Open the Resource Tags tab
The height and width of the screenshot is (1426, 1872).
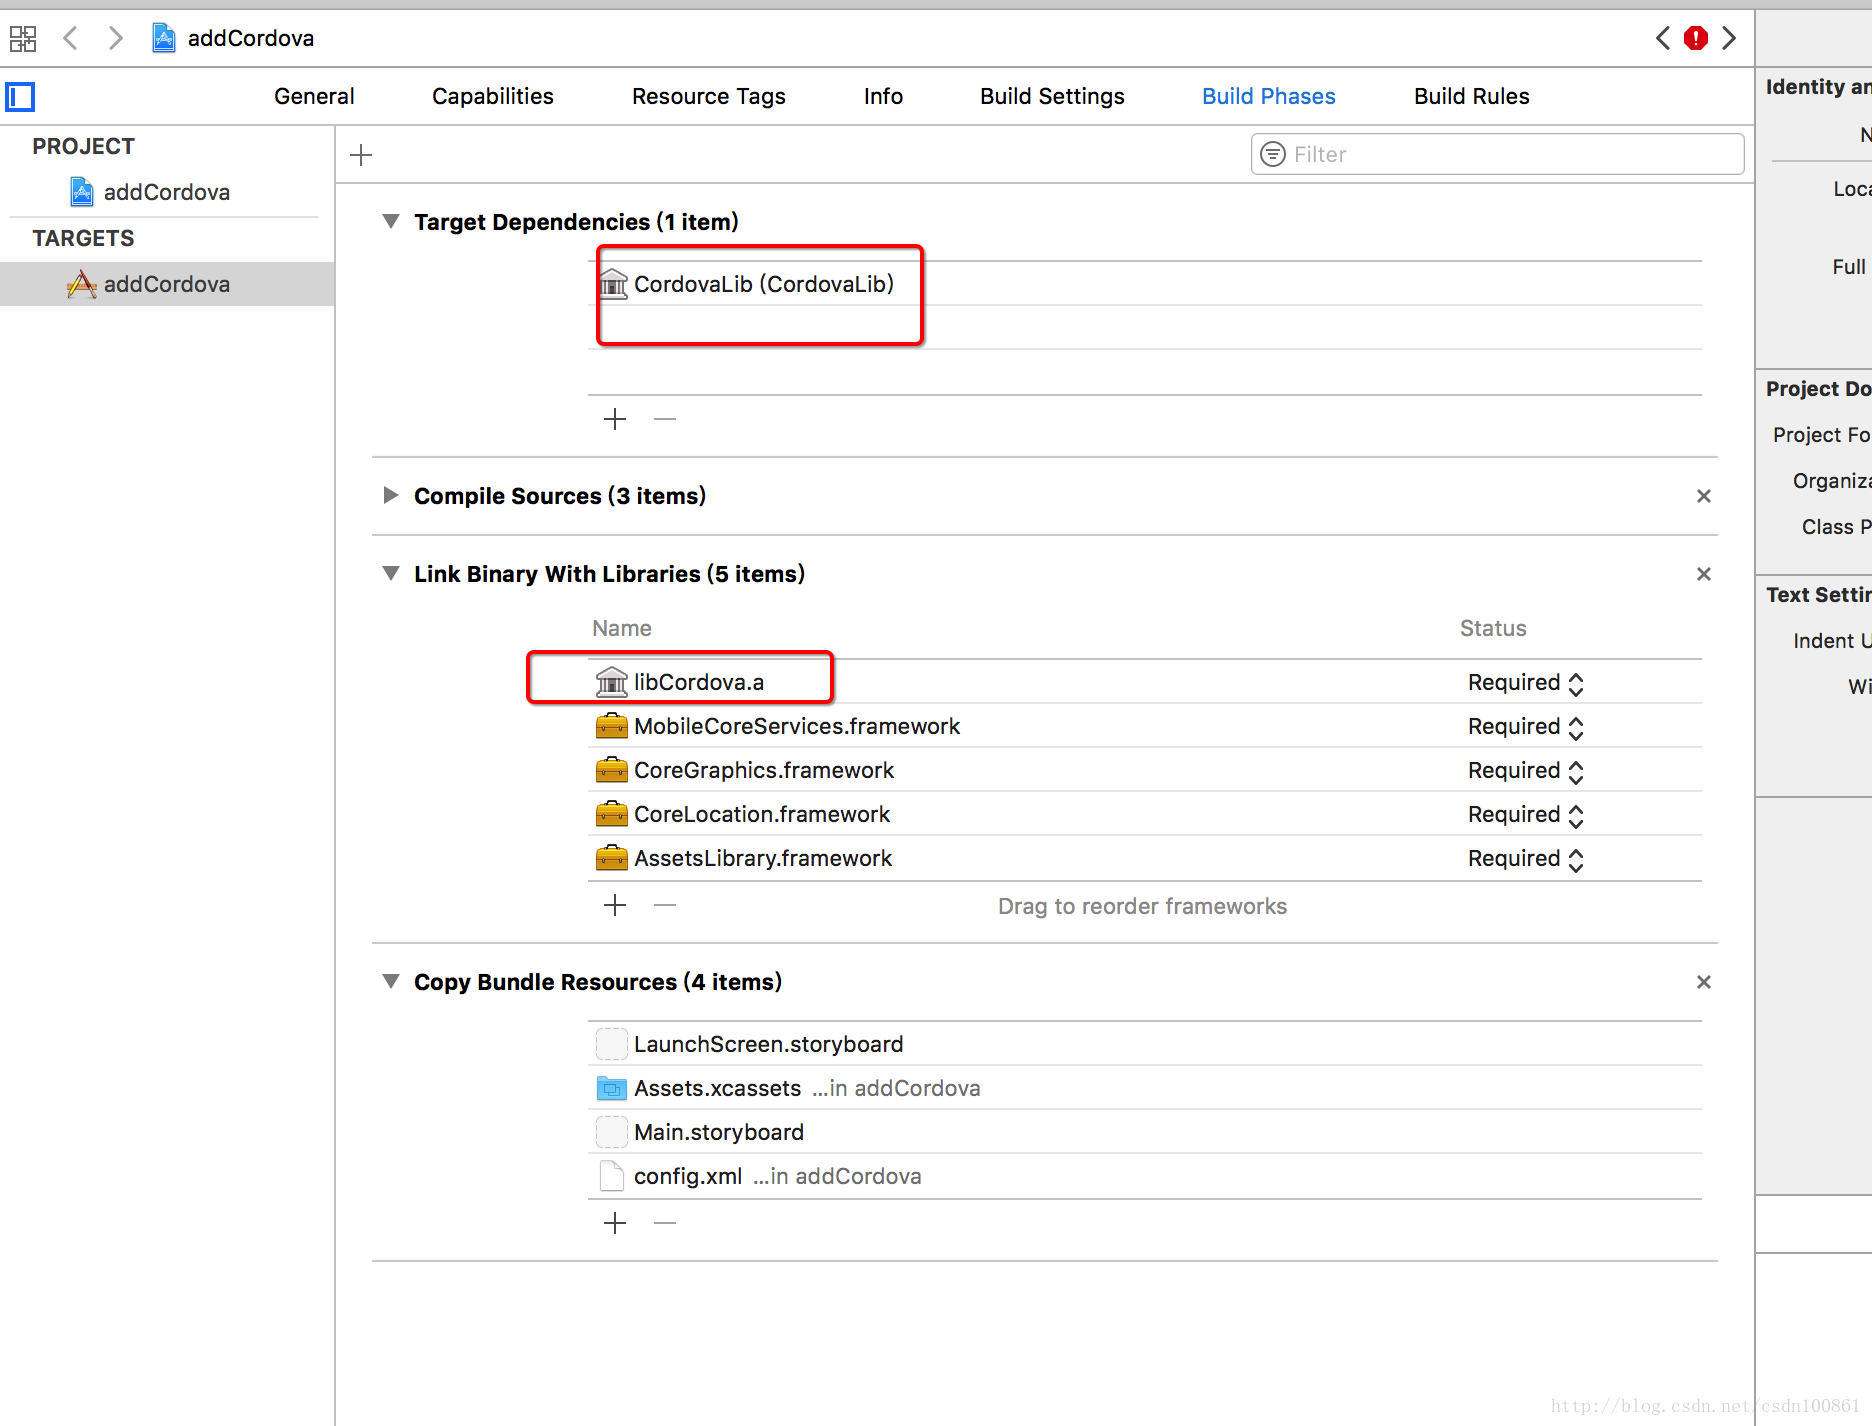pyautogui.click(x=709, y=96)
